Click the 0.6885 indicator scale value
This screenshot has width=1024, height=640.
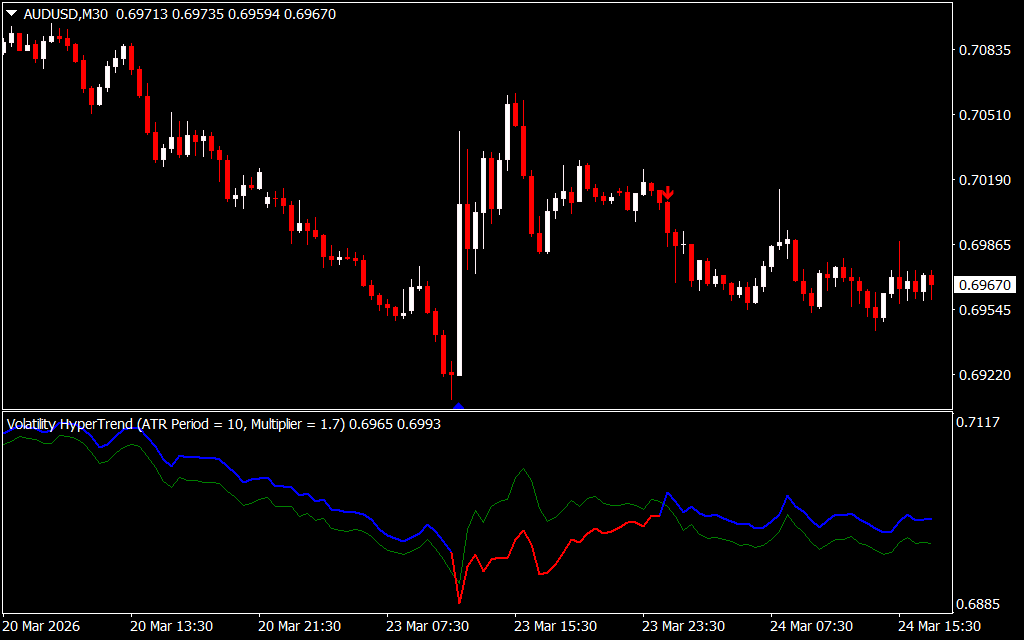click(979, 605)
